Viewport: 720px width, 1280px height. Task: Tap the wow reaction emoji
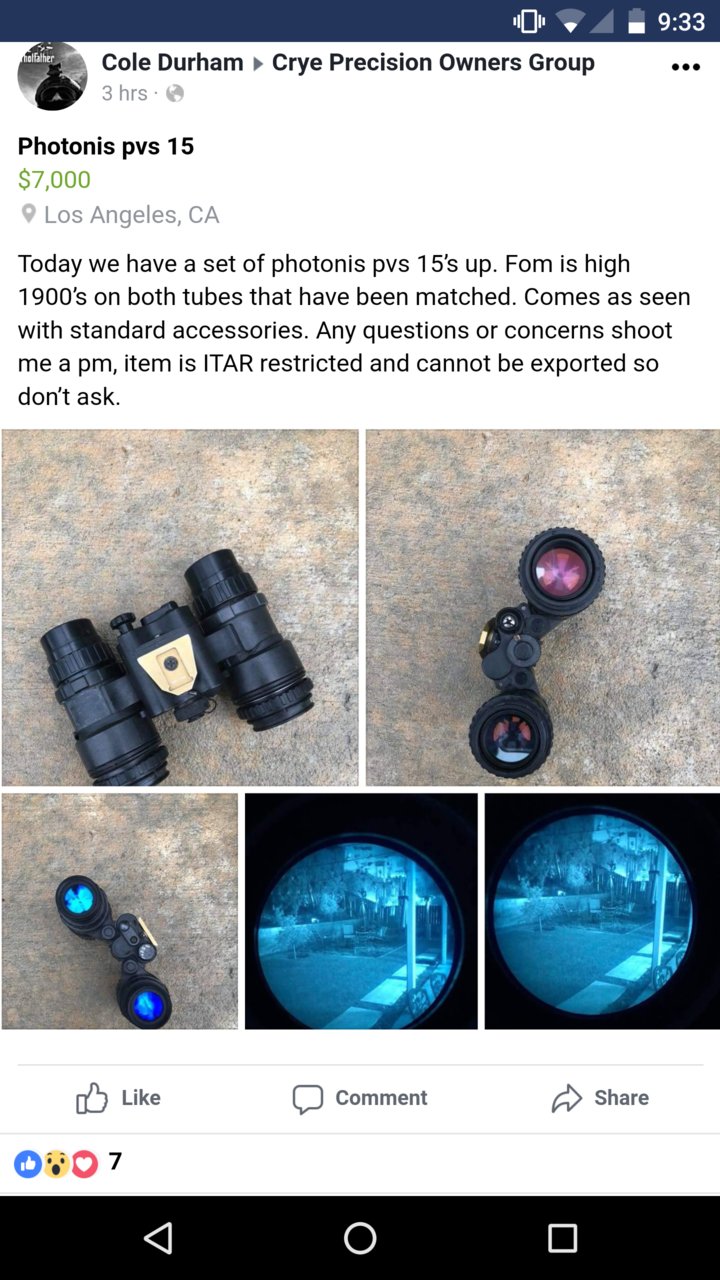pyautogui.click(x=57, y=1164)
